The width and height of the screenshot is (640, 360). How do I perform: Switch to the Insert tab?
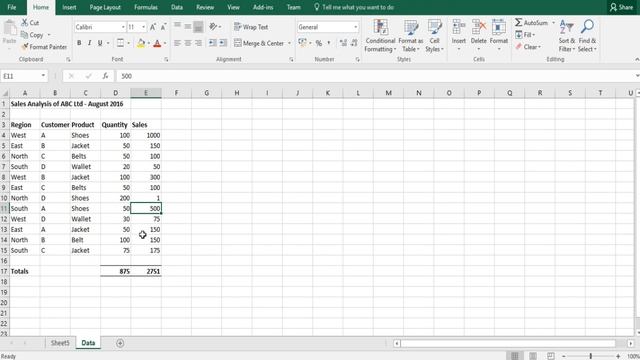[69, 7]
